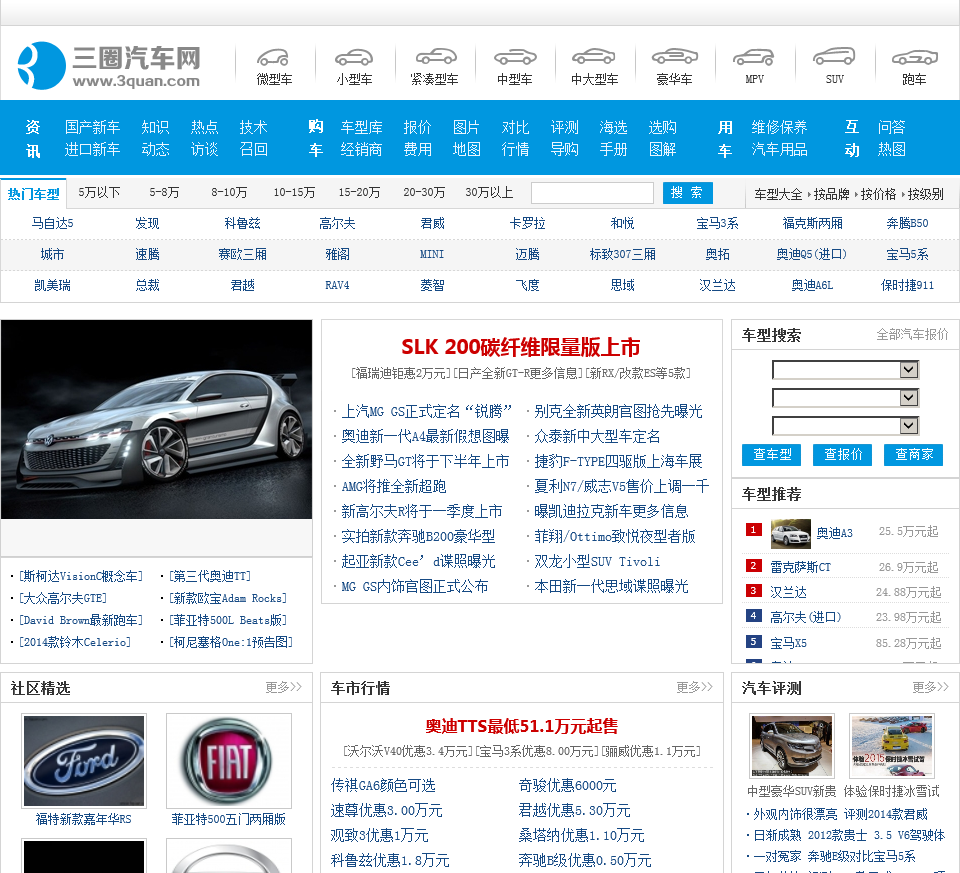Select the 30万以上 price tab
The image size is (960, 873).
tap(489, 192)
